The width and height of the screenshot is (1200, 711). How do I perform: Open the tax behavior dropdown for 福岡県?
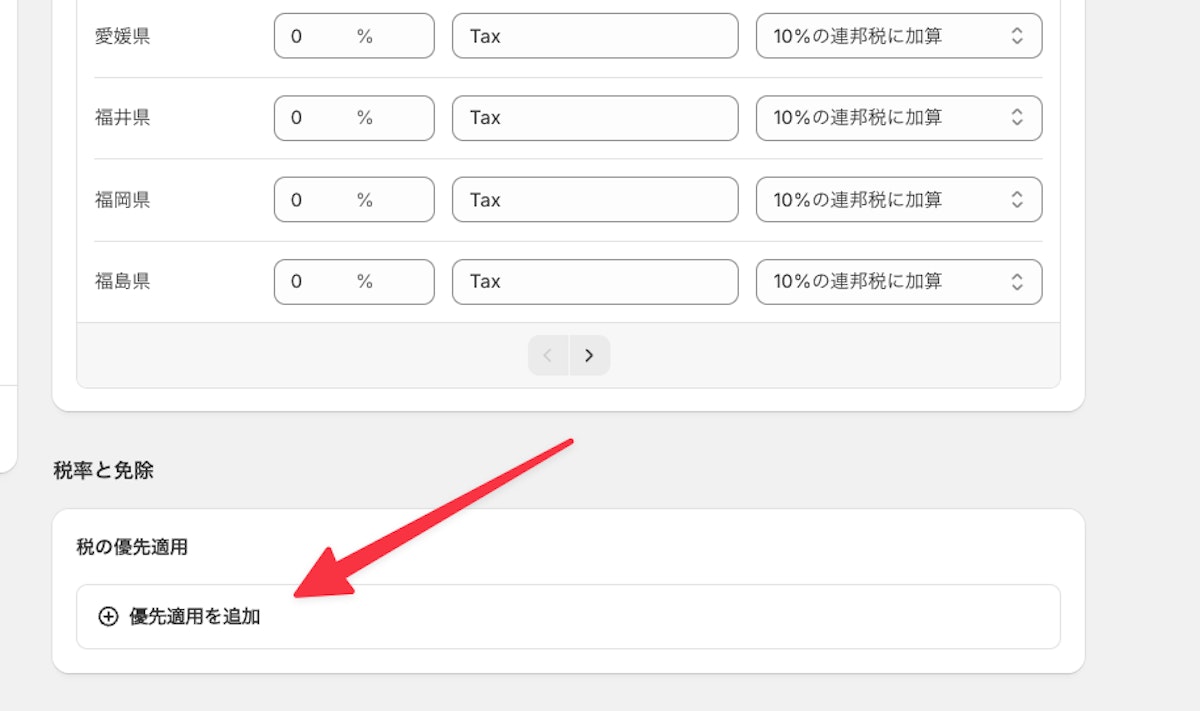898,199
